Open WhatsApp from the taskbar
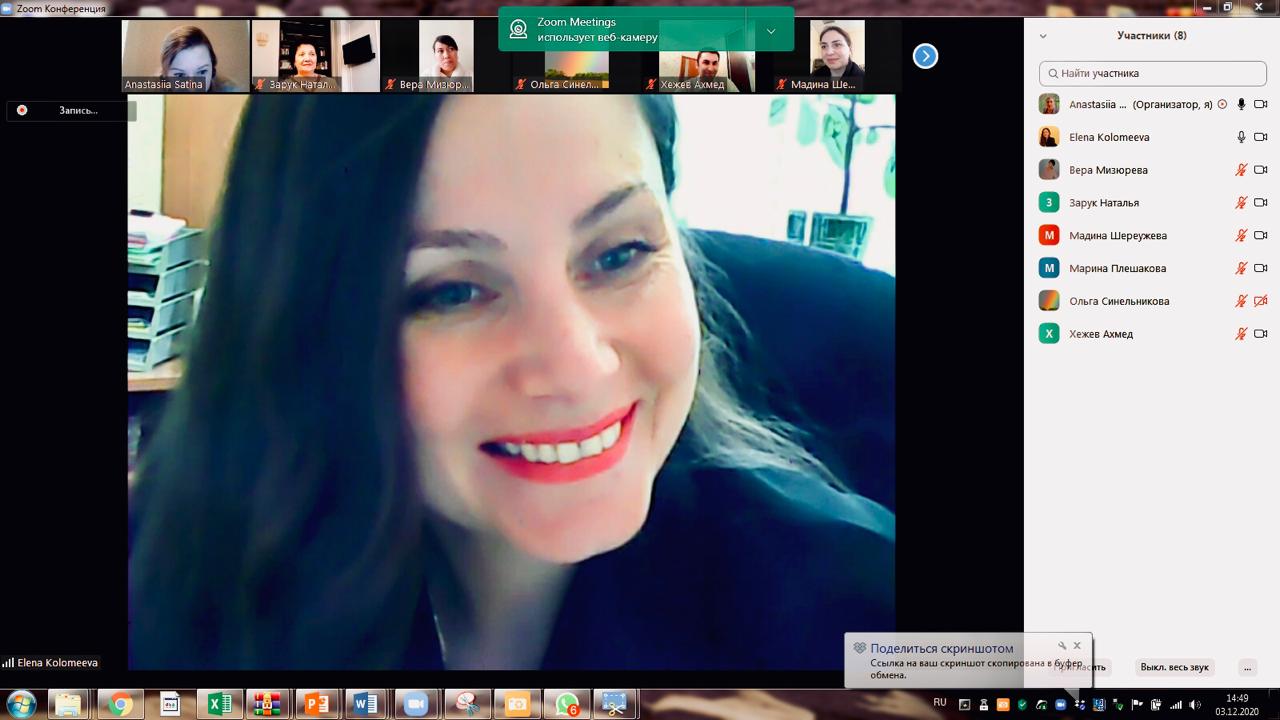Screen dimensions: 1280x720 coord(567,704)
